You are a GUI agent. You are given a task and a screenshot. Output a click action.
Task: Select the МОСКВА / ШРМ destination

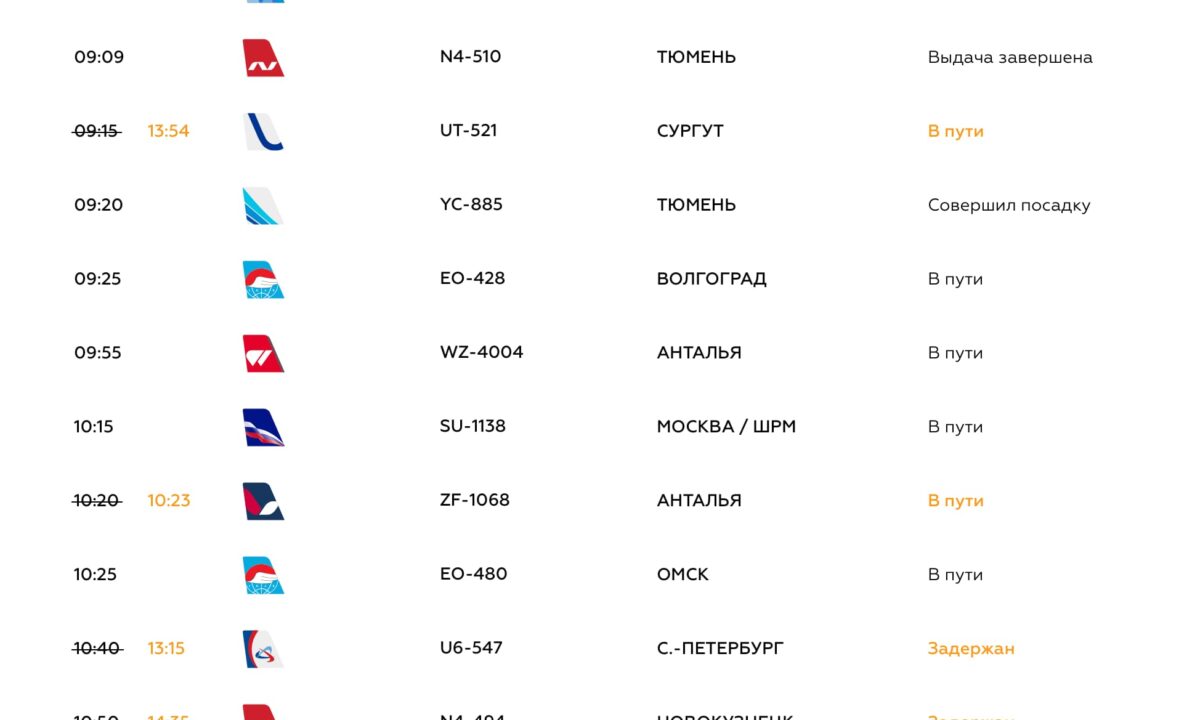click(x=727, y=427)
